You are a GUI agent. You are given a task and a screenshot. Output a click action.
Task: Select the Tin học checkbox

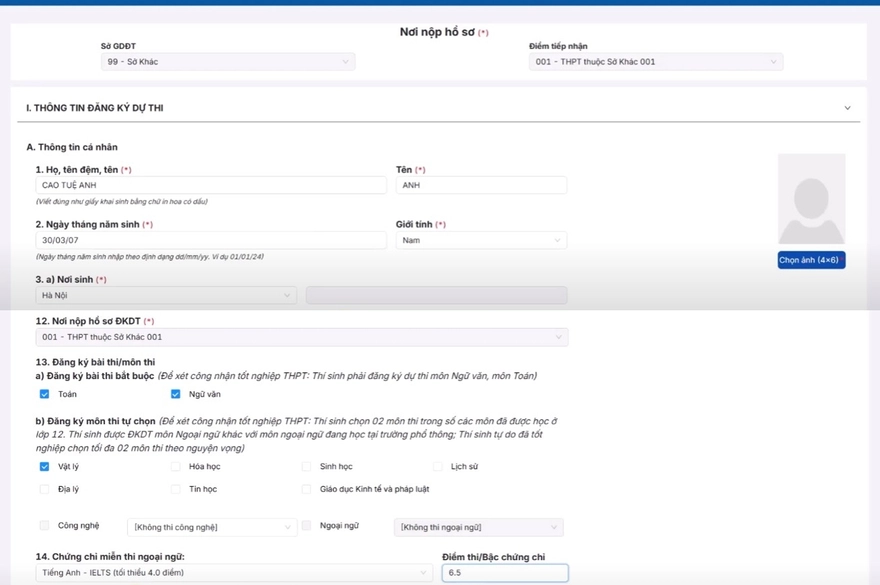pyautogui.click(x=175, y=490)
